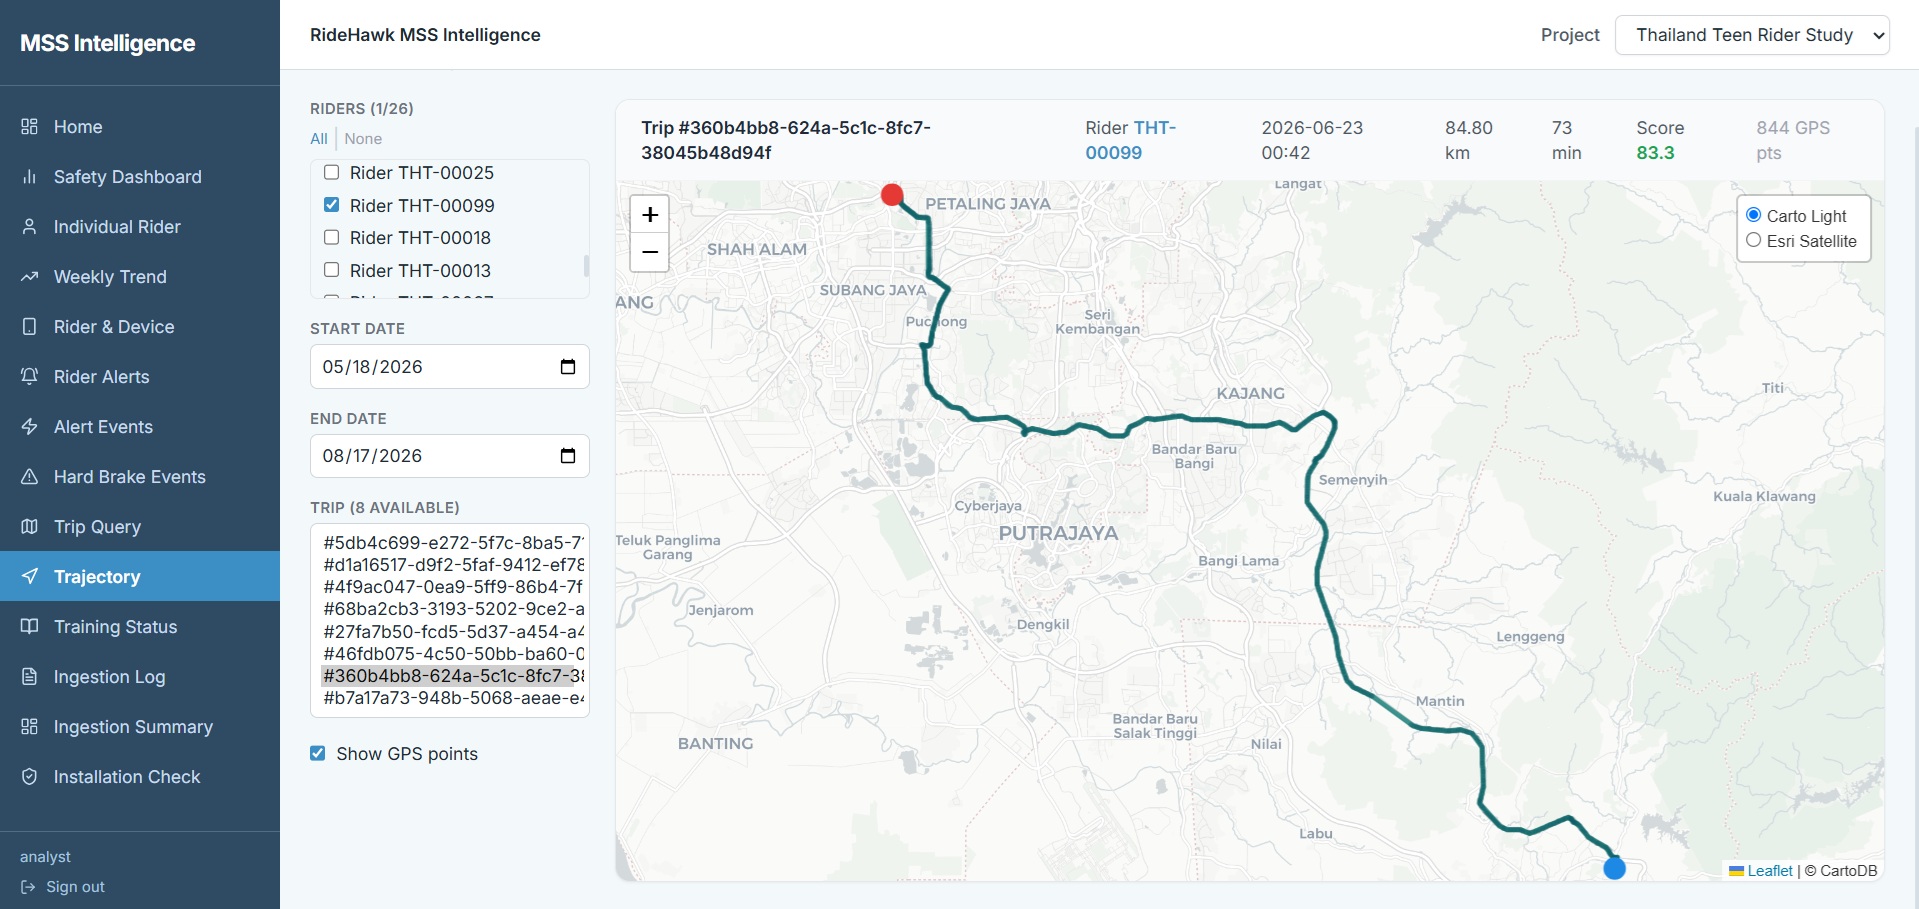Click the red trip start marker
The image size is (1919, 909).
892,195
